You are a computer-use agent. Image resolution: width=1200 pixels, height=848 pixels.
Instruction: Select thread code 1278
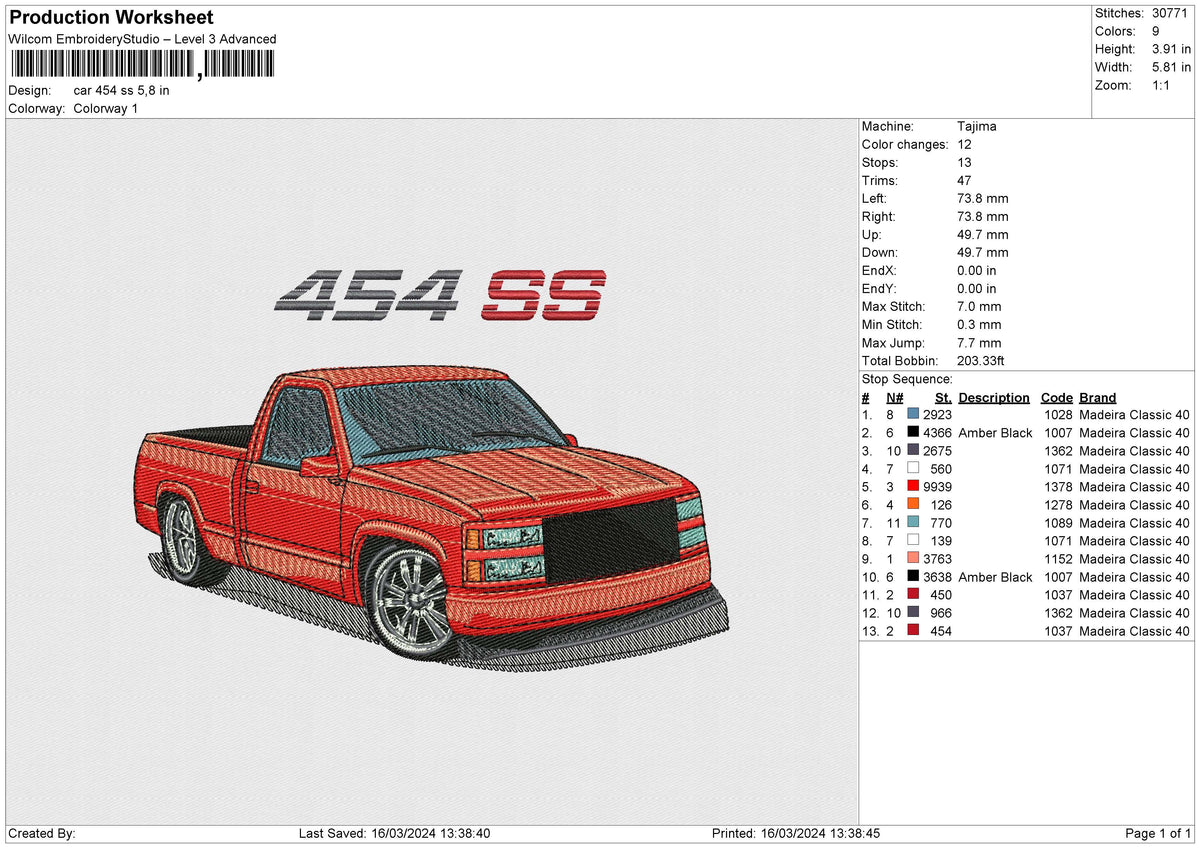pos(1057,504)
